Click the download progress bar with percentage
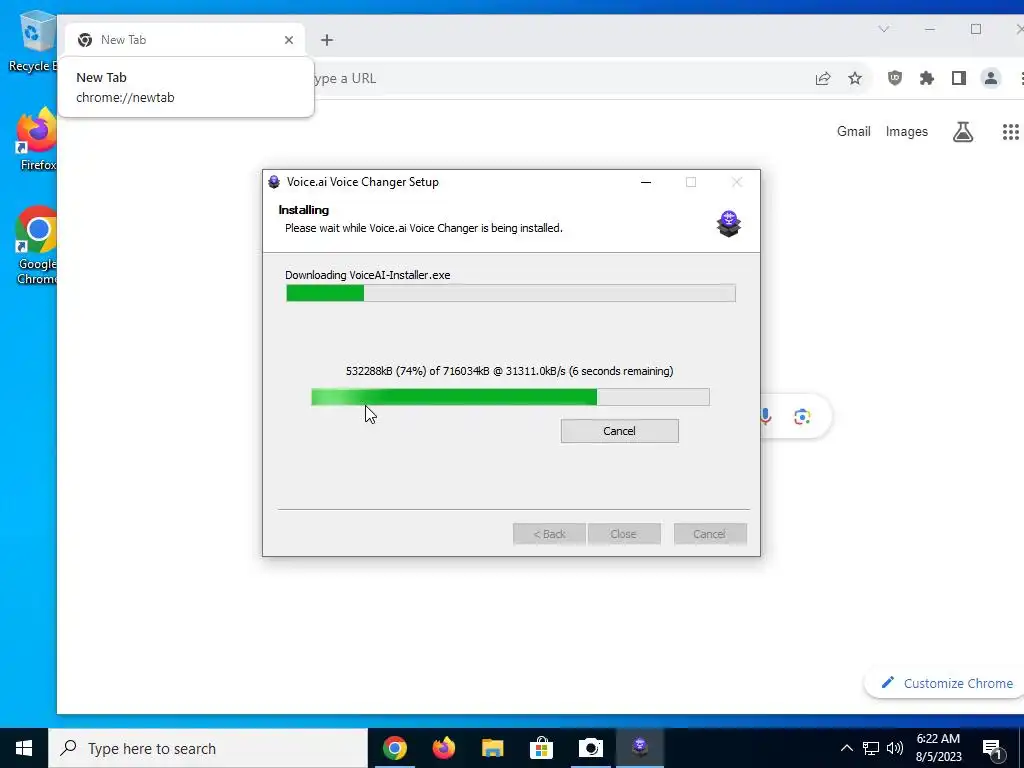The image size is (1024, 768). pyautogui.click(x=510, y=397)
